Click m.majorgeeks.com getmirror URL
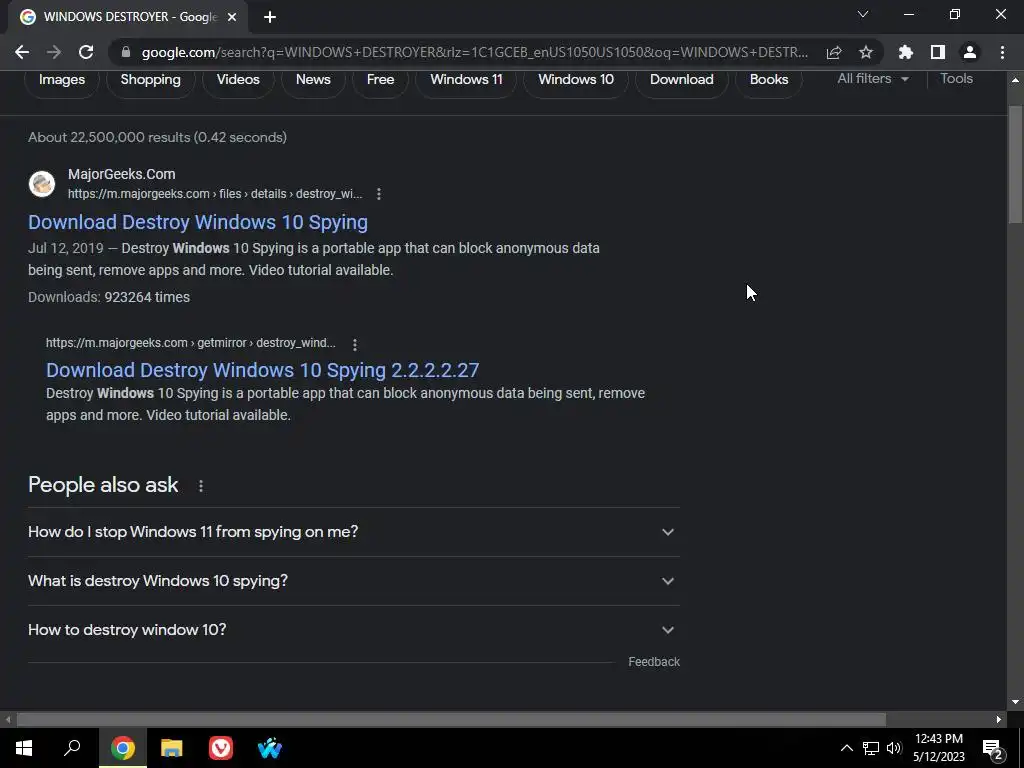This screenshot has width=1024, height=768. tap(191, 343)
